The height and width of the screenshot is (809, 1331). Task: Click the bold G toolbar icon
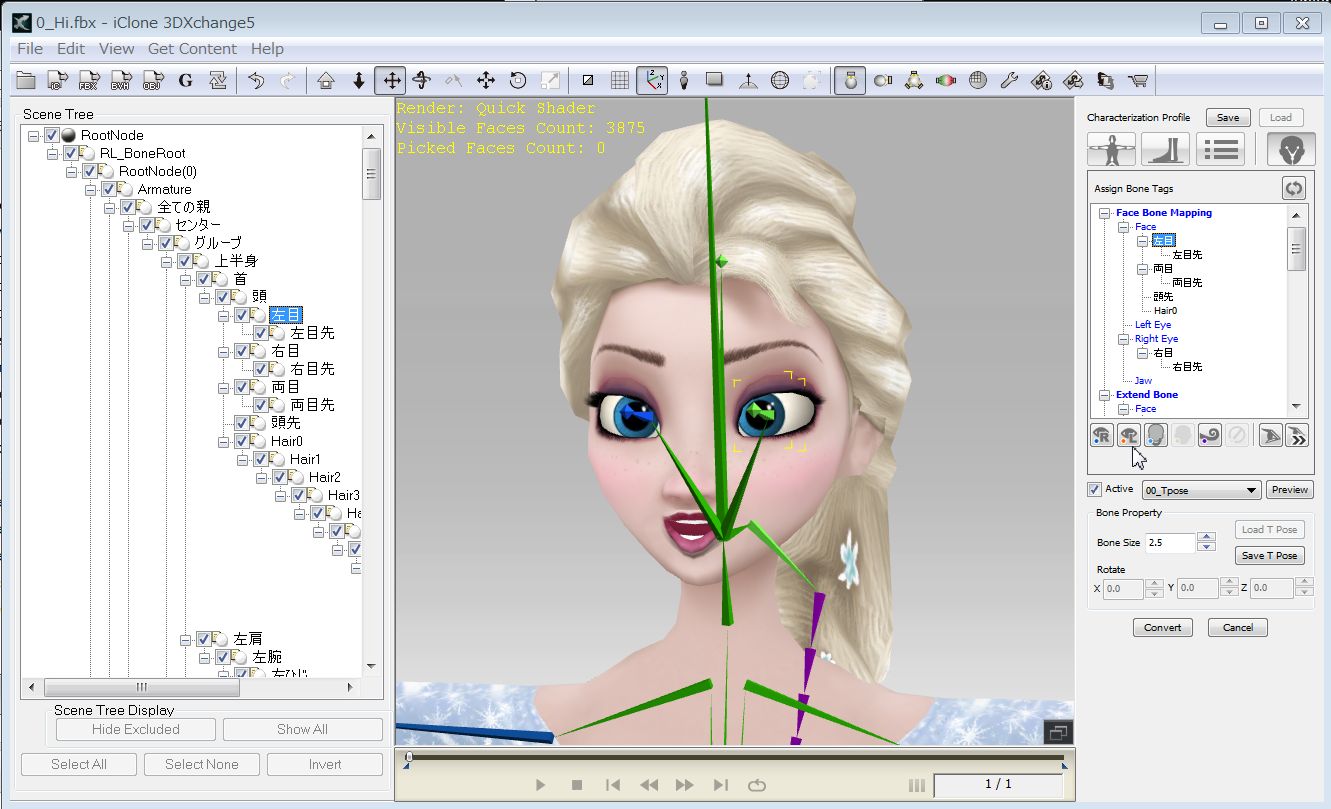pos(185,81)
